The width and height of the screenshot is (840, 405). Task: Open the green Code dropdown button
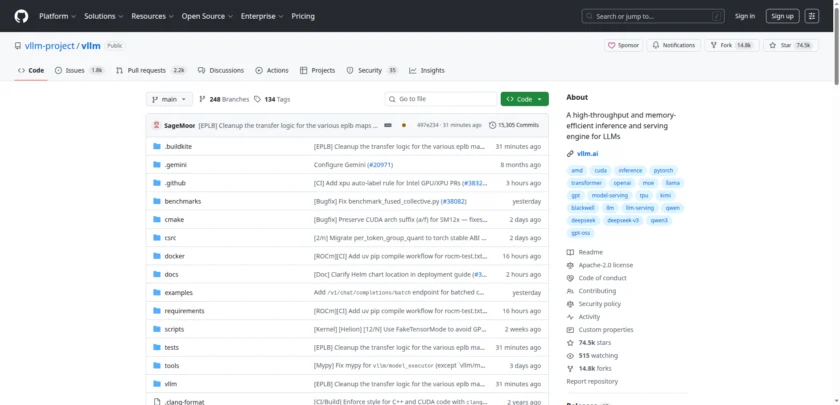click(x=524, y=99)
